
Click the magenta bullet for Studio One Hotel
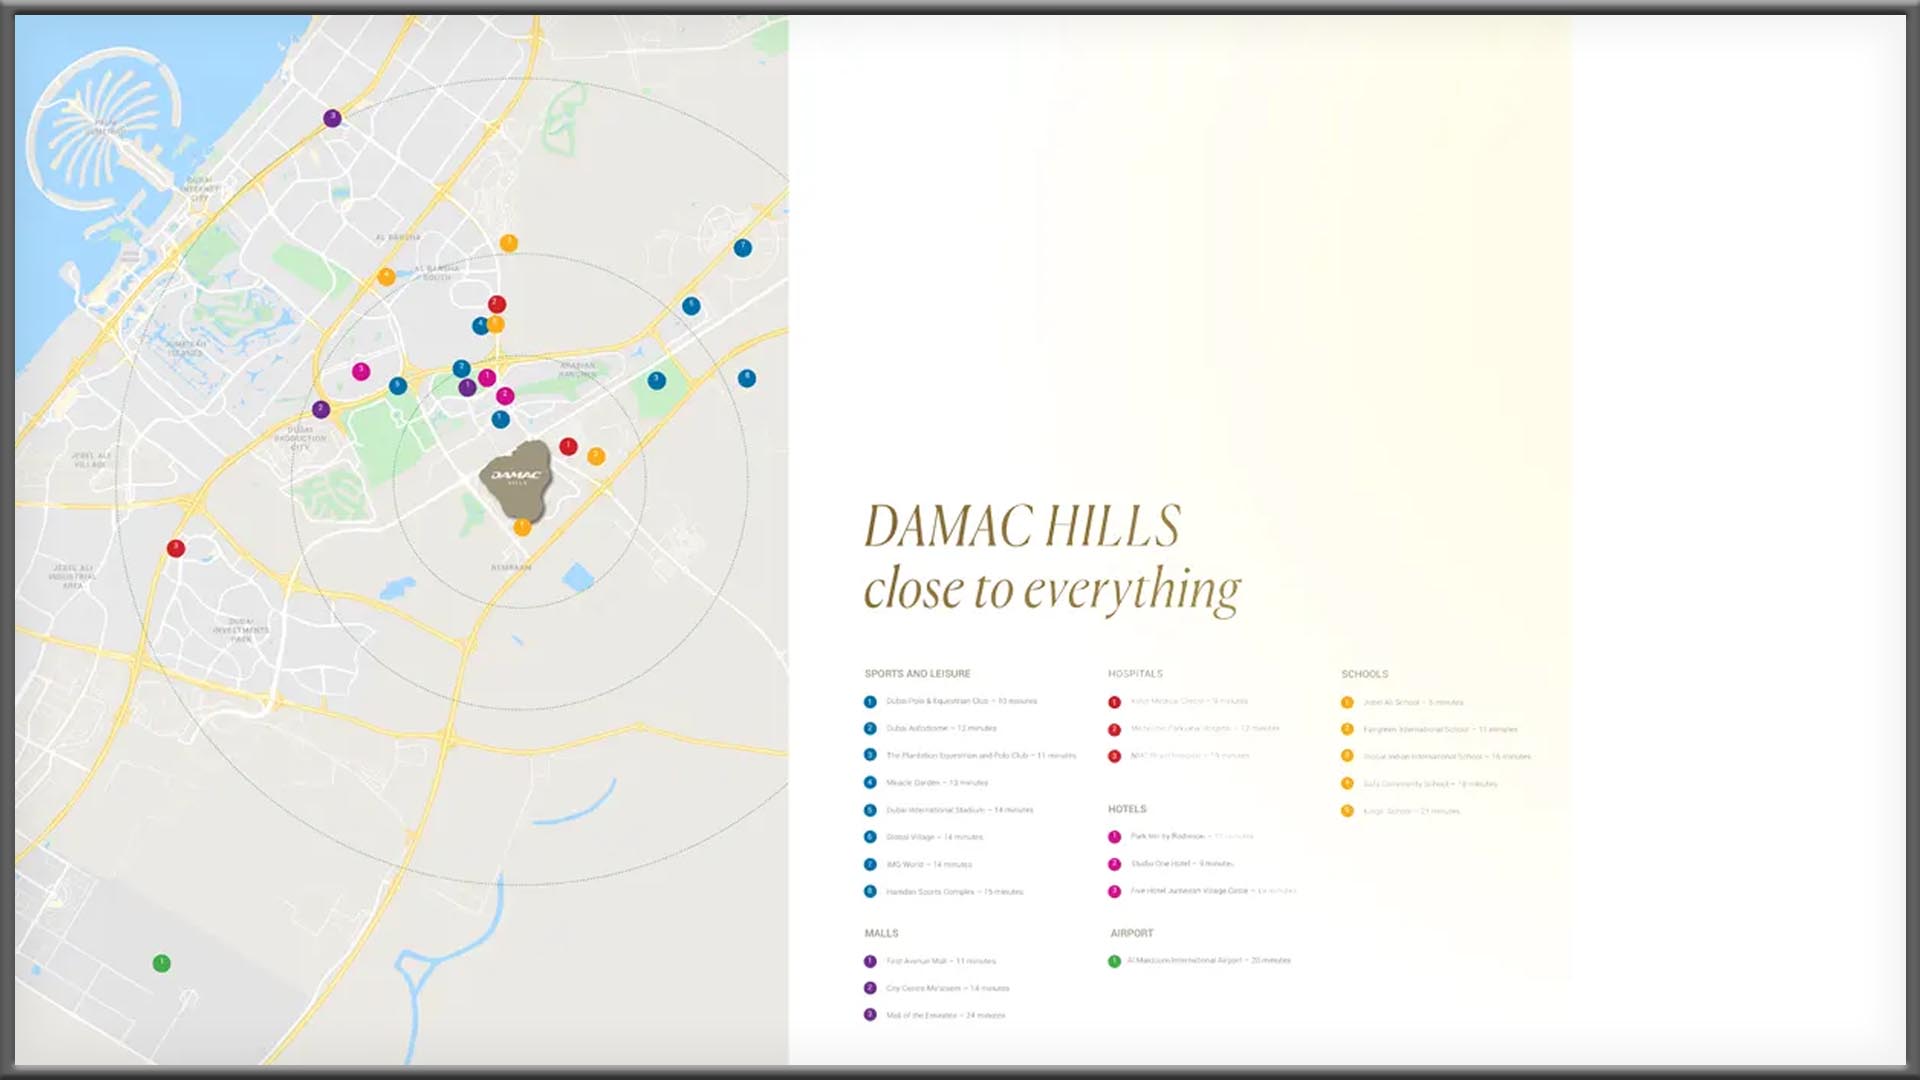[1114, 864]
